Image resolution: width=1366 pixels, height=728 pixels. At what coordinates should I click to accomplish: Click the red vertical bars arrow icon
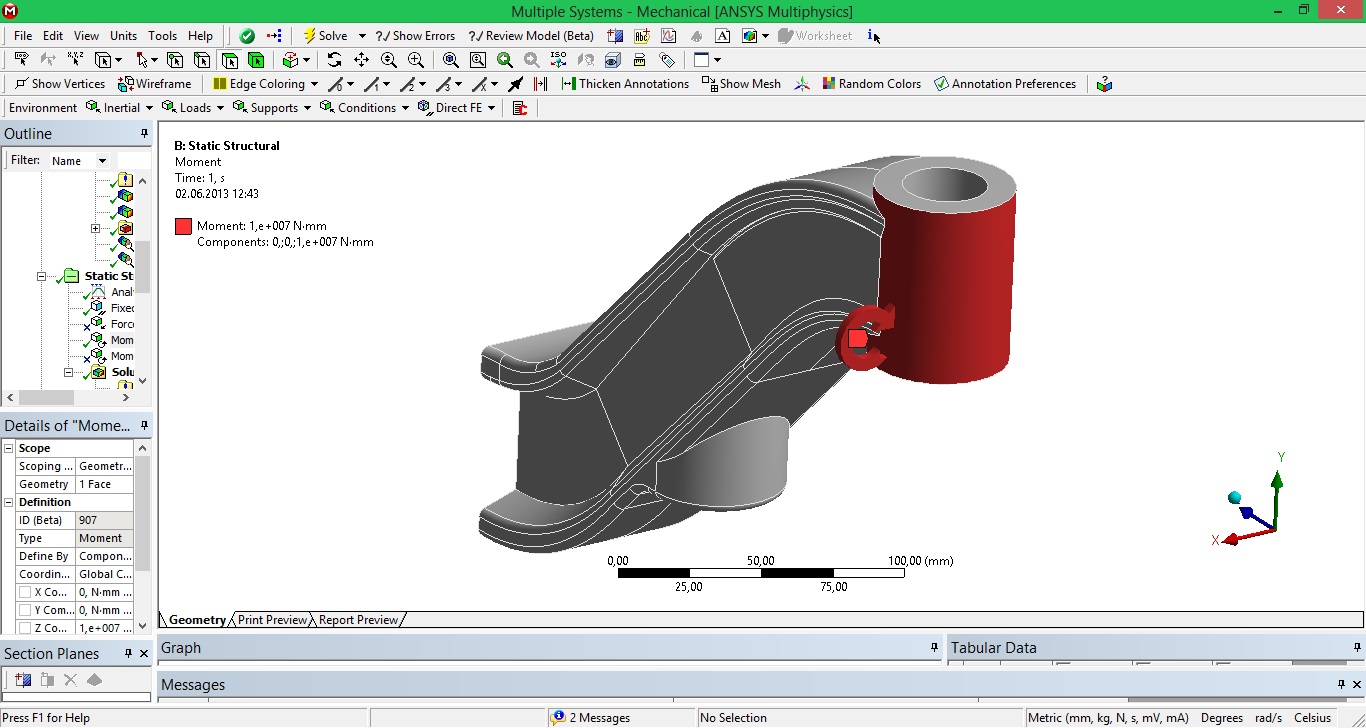[541, 84]
